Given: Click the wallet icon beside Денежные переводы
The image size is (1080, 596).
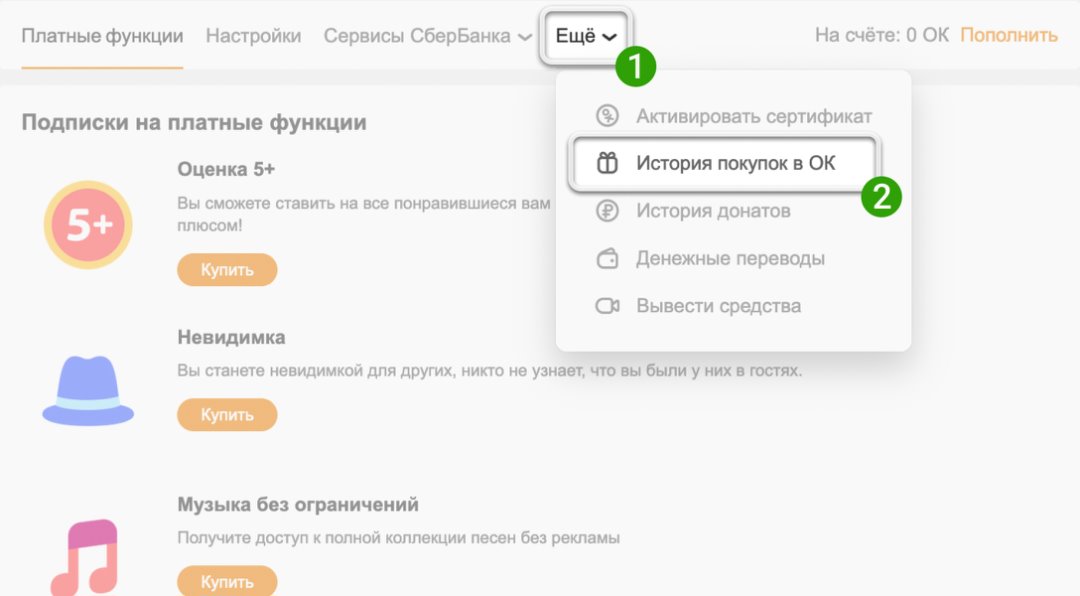Looking at the screenshot, I should (607, 259).
